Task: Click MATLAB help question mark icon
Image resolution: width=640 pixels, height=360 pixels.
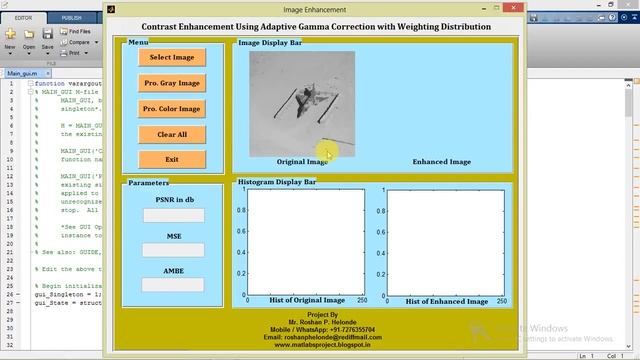Action: [612, 18]
